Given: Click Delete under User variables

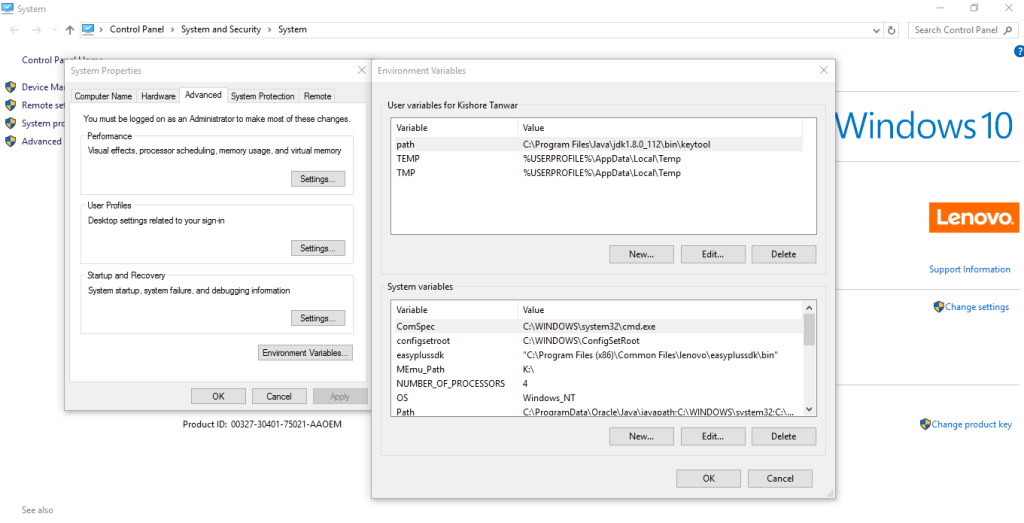Looking at the screenshot, I should [x=784, y=255].
